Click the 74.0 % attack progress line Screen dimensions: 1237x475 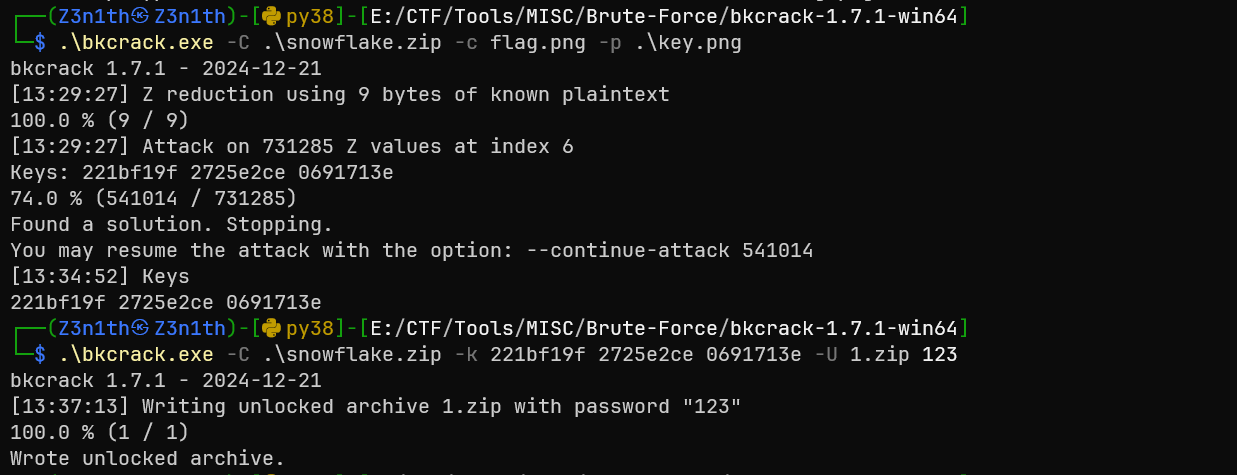[x=153, y=198]
